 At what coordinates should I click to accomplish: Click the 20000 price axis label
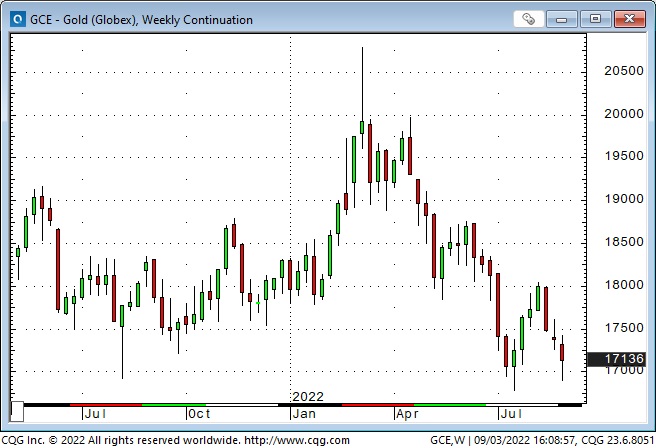pos(624,114)
